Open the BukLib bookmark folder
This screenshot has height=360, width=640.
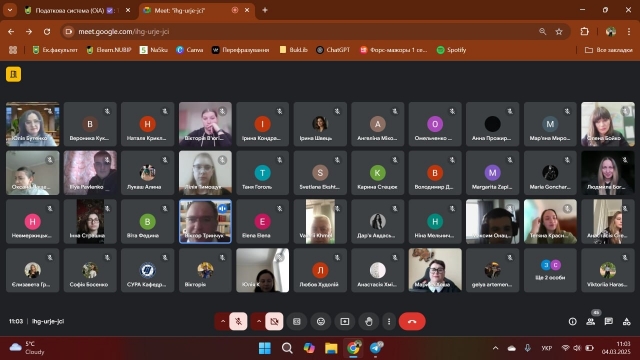(293, 50)
